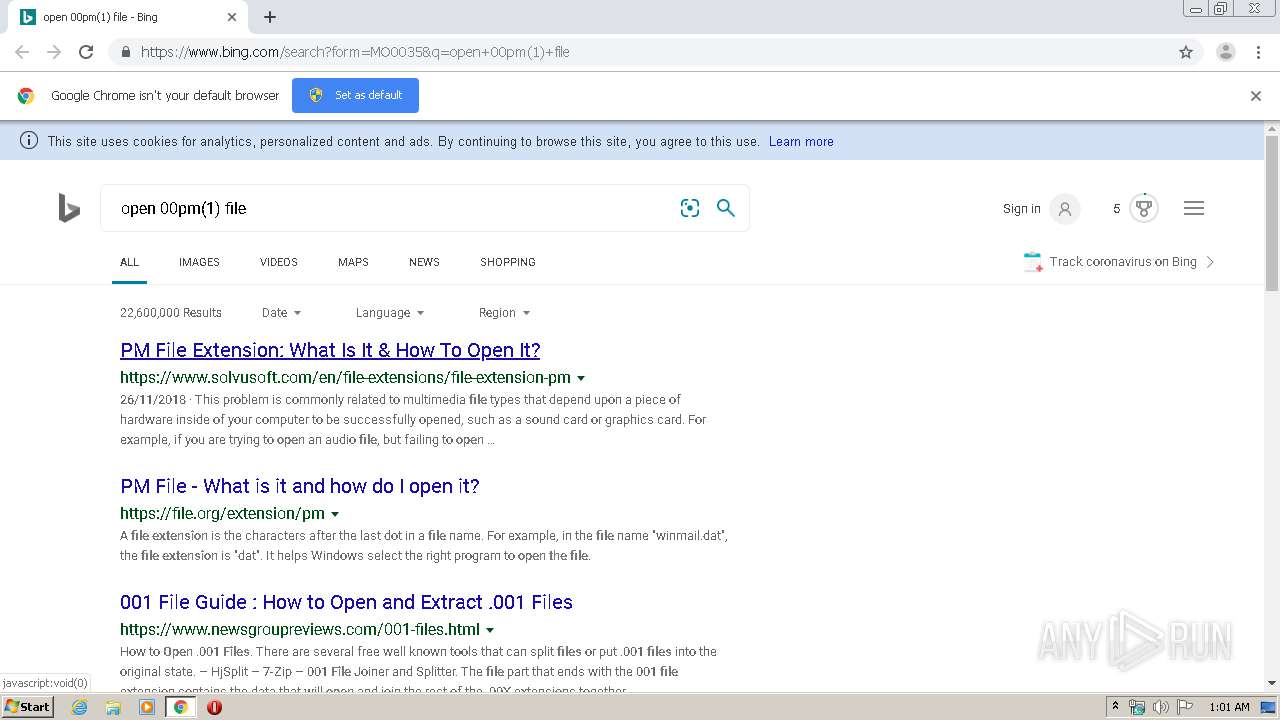Expand the Date filter dropdown
The image size is (1280, 720).
pos(281,313)
